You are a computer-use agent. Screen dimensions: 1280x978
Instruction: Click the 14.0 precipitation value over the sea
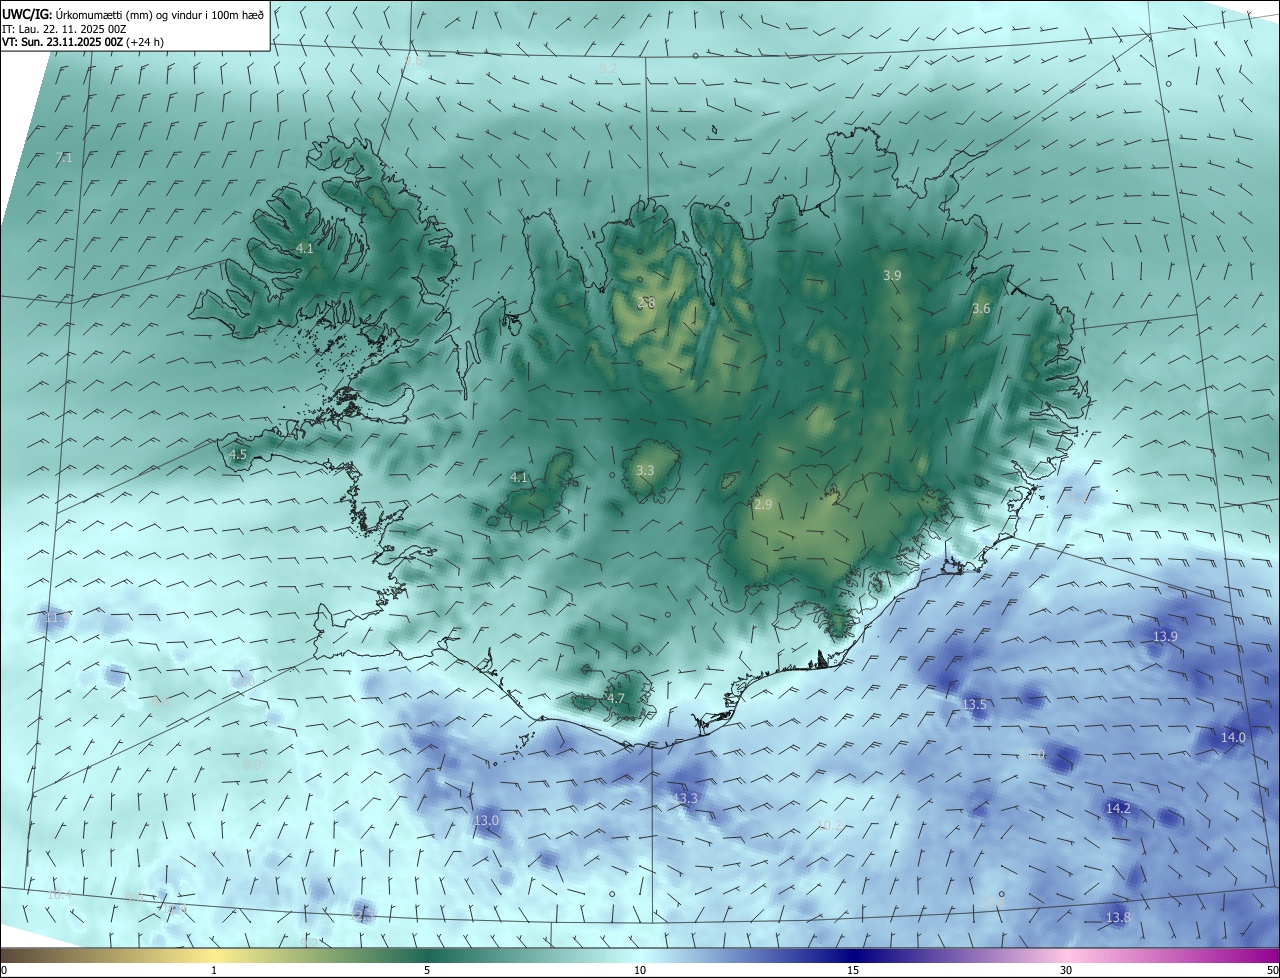tap(1233, 738)
